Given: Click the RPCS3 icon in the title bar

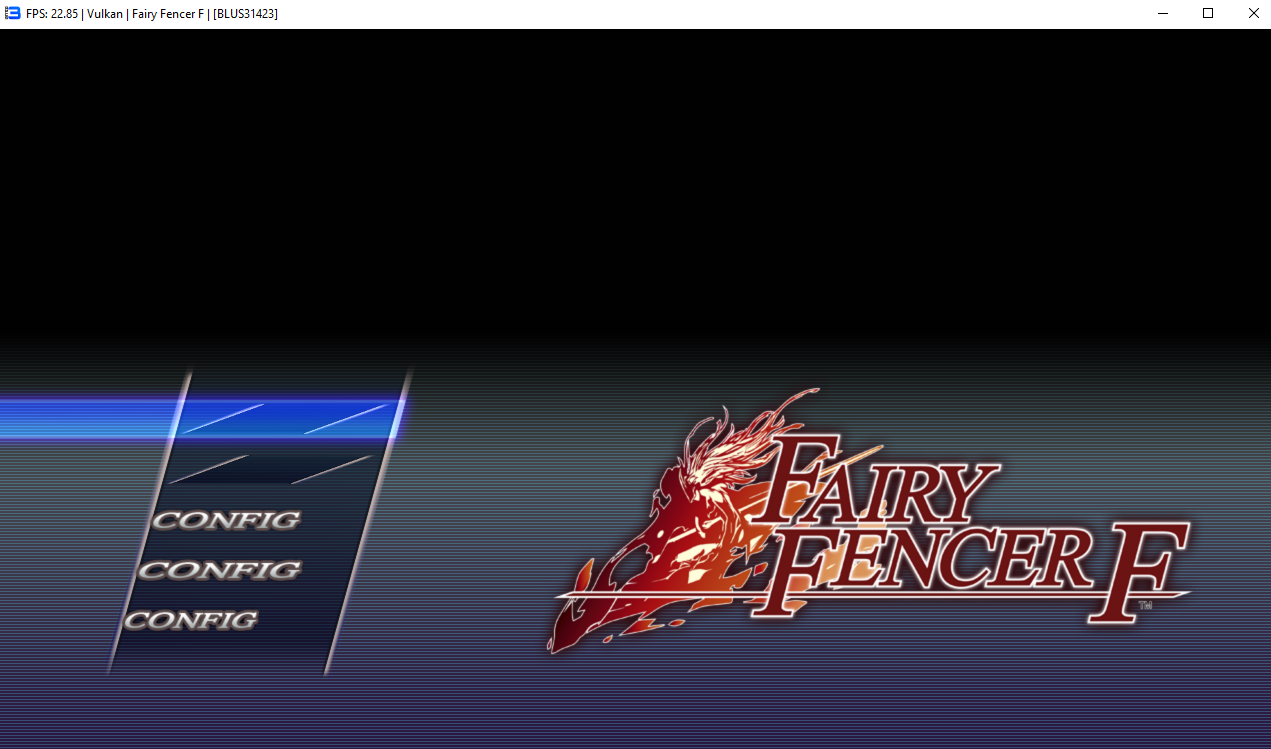Looking at the screenshot, I should coord(13,13).
